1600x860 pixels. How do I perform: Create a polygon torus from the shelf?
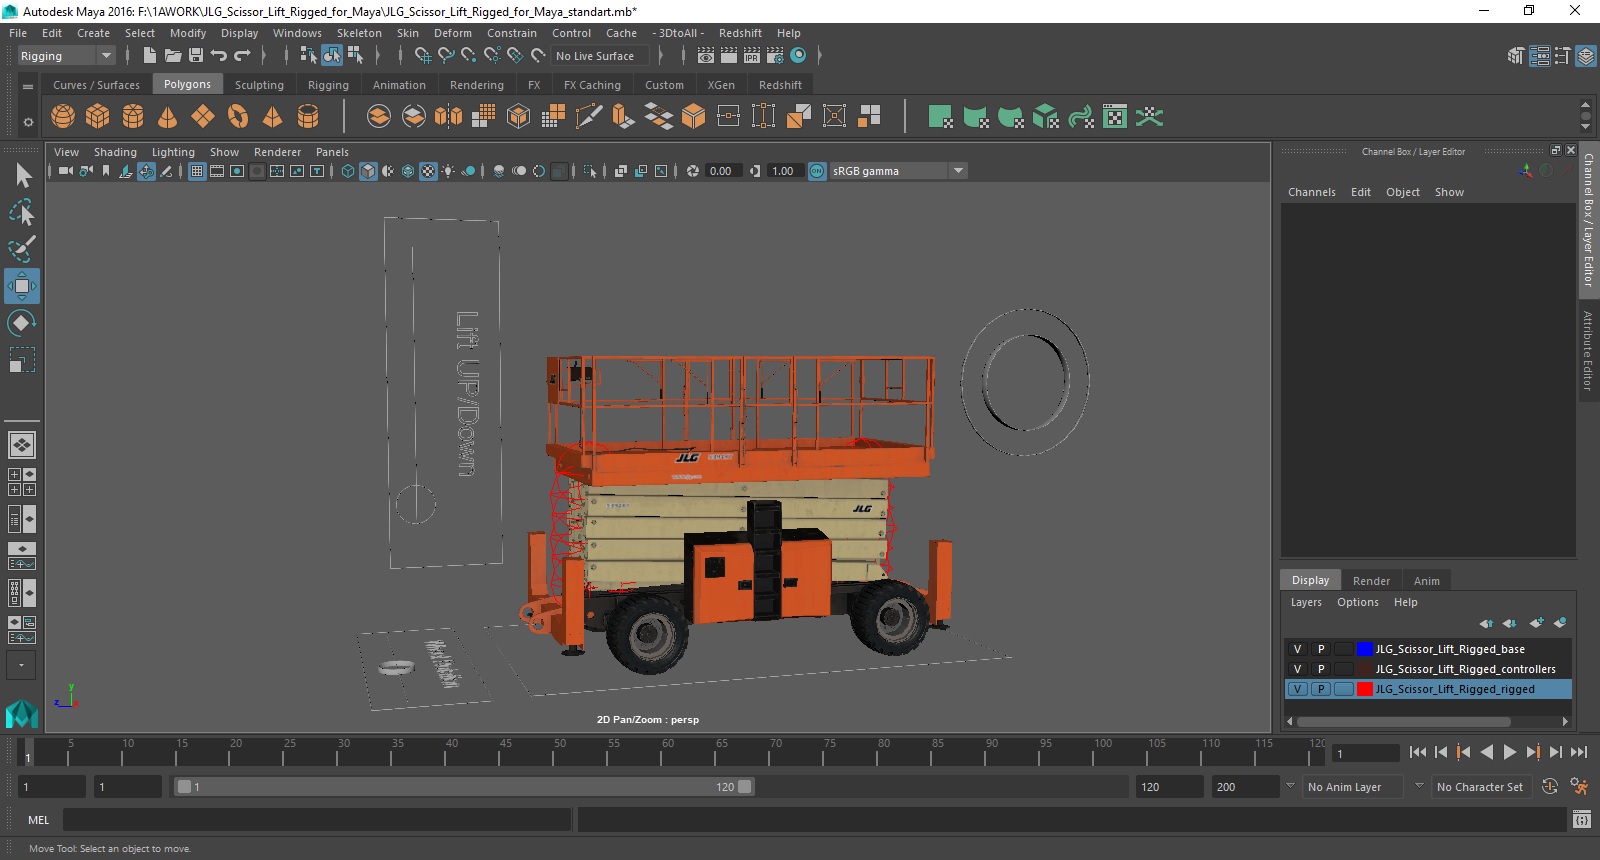click(238, 117)
